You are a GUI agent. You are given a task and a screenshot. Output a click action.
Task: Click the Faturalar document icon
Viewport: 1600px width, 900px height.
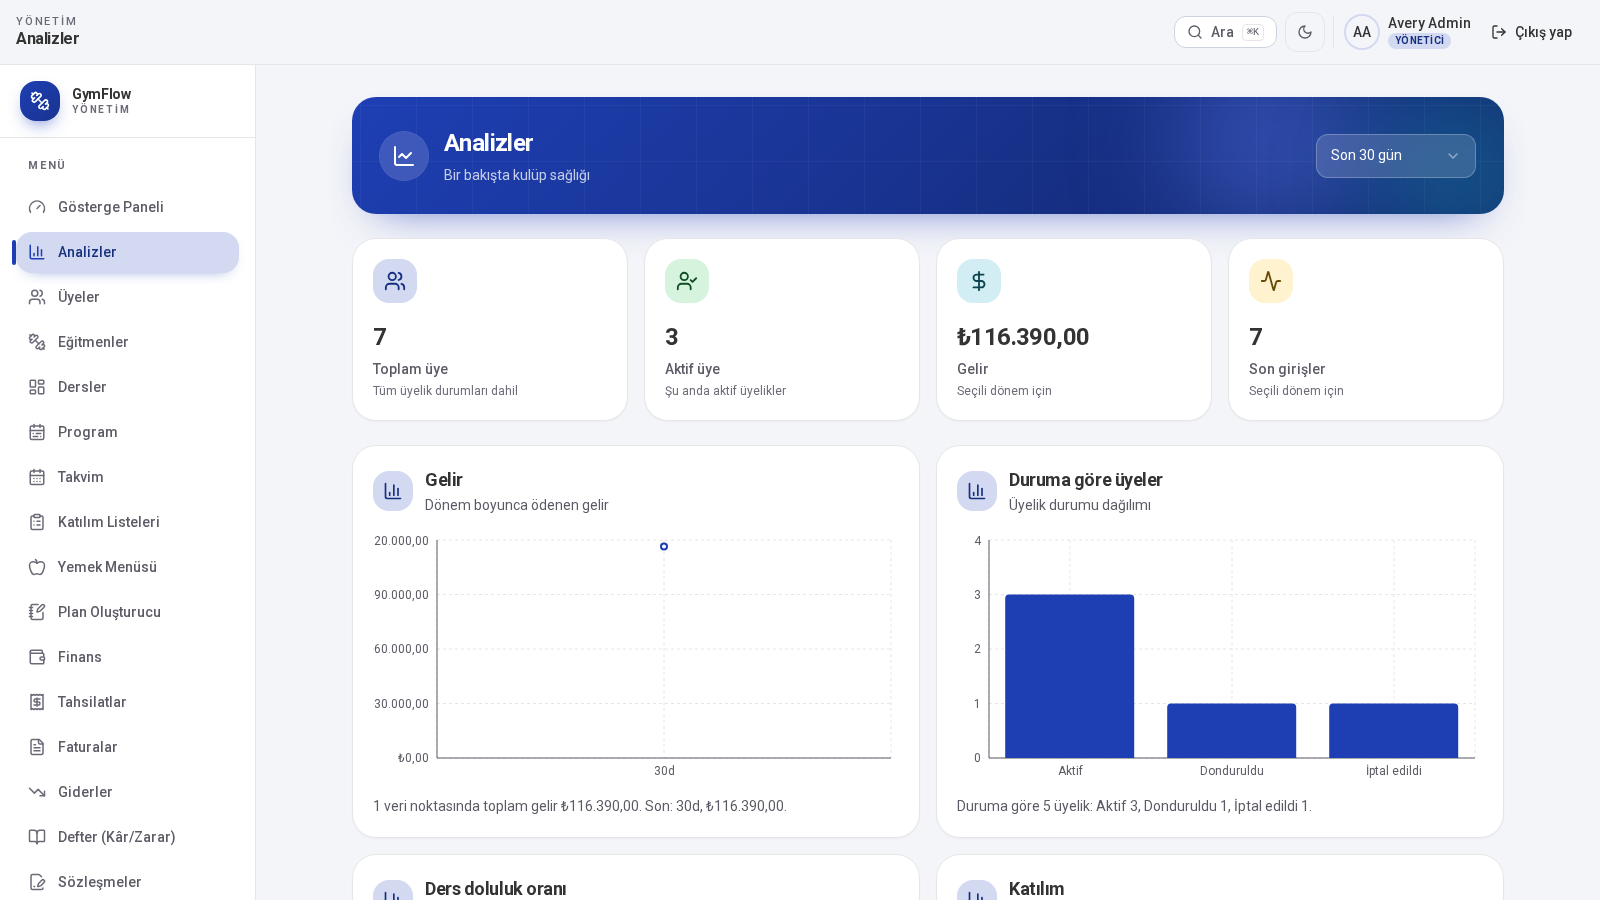tap(37, 747)
